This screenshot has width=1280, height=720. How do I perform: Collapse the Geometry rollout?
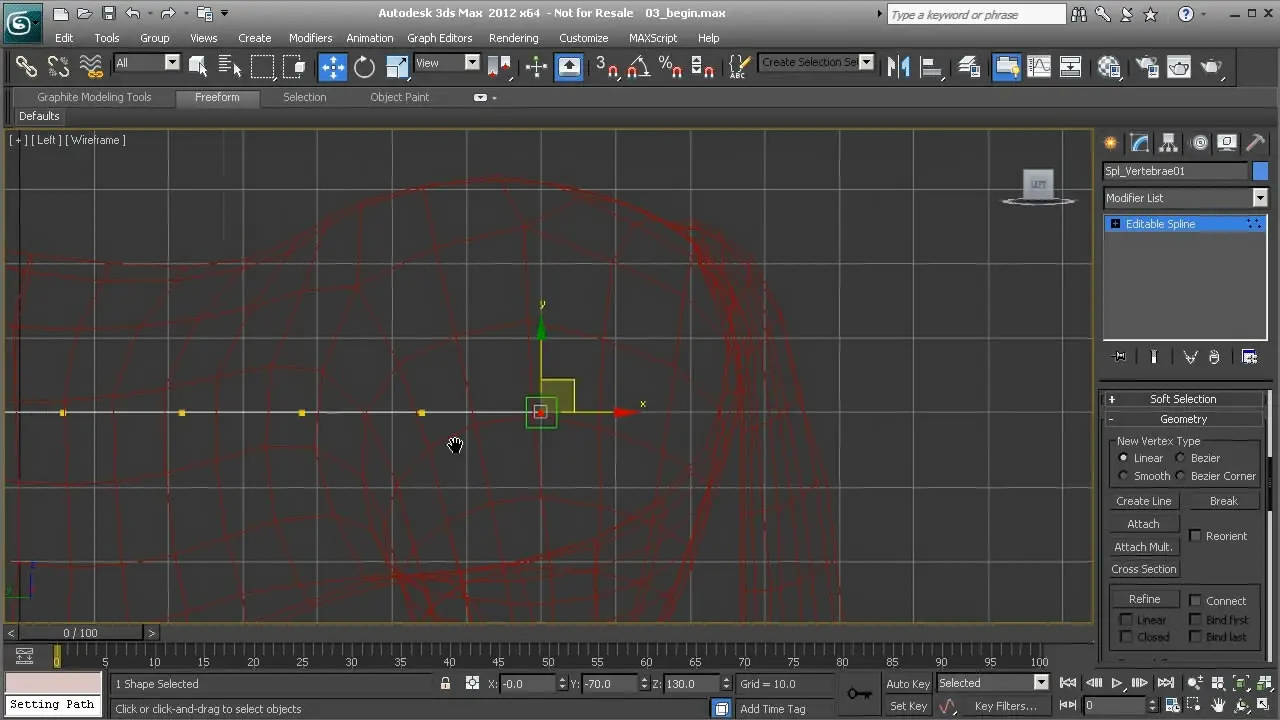1183,419
